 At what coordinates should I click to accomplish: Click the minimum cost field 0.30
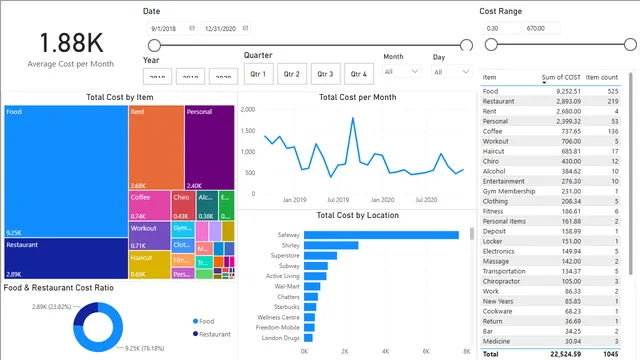pyautogui.click(x=502, y=29)
